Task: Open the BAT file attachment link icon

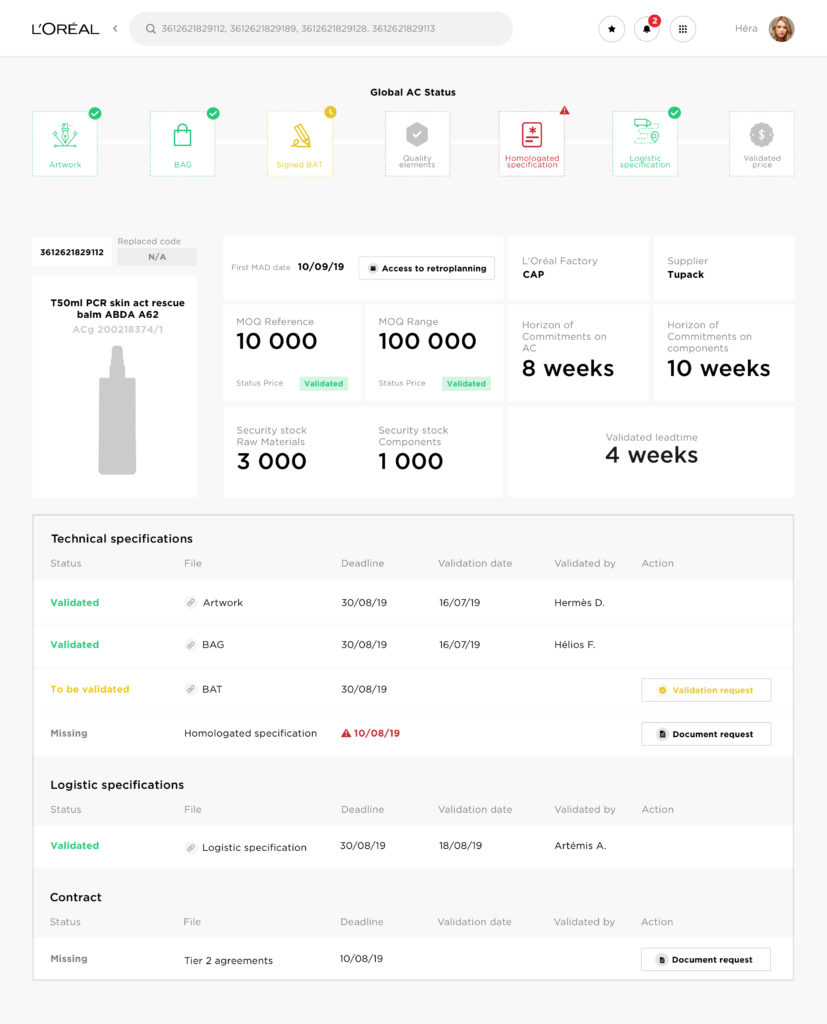Action: pos(190,689)
